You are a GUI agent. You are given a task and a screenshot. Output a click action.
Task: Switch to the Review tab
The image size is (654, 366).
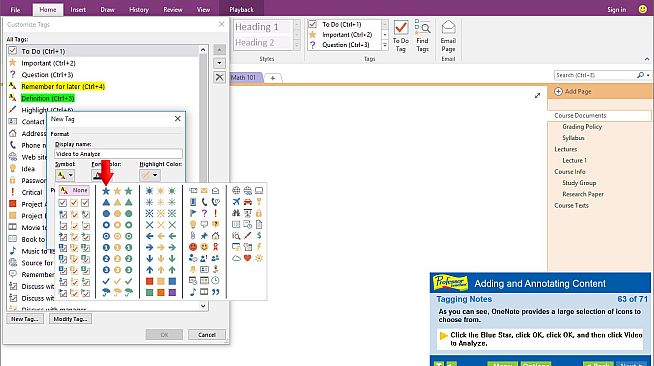[173, 9]
